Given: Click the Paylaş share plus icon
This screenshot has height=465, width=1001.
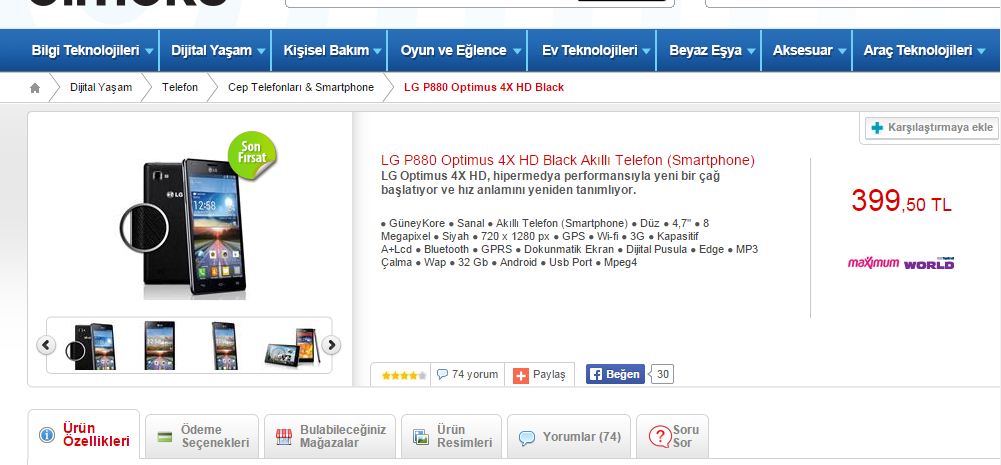Looking at the screenshot, I should pyautogui.click(x=522, y=376).
